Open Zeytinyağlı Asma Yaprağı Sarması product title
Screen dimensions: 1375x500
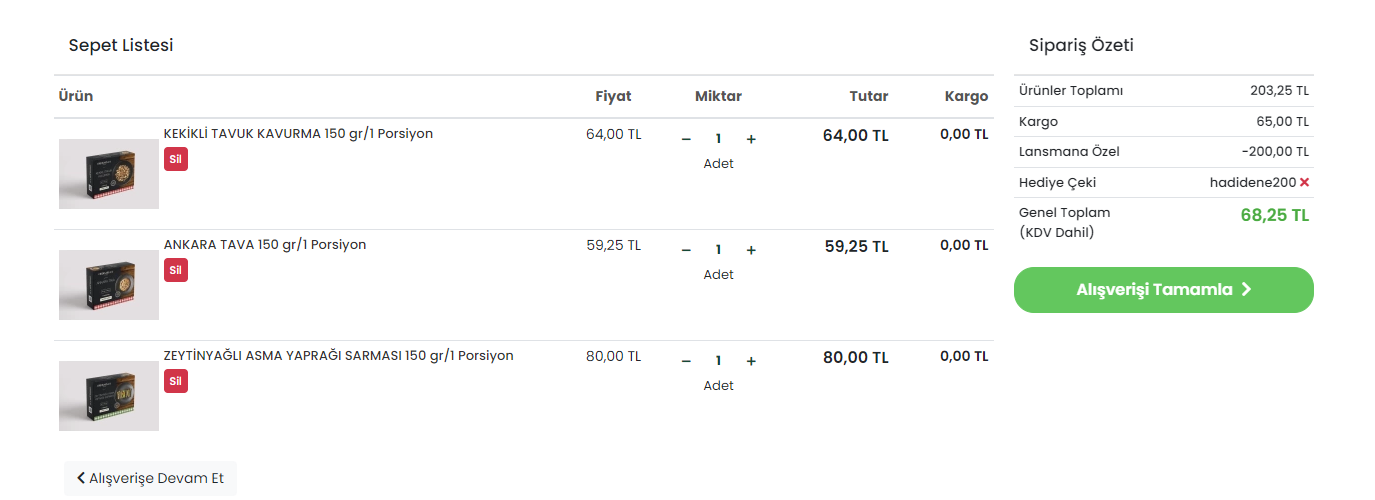click(x=338, y=355)
